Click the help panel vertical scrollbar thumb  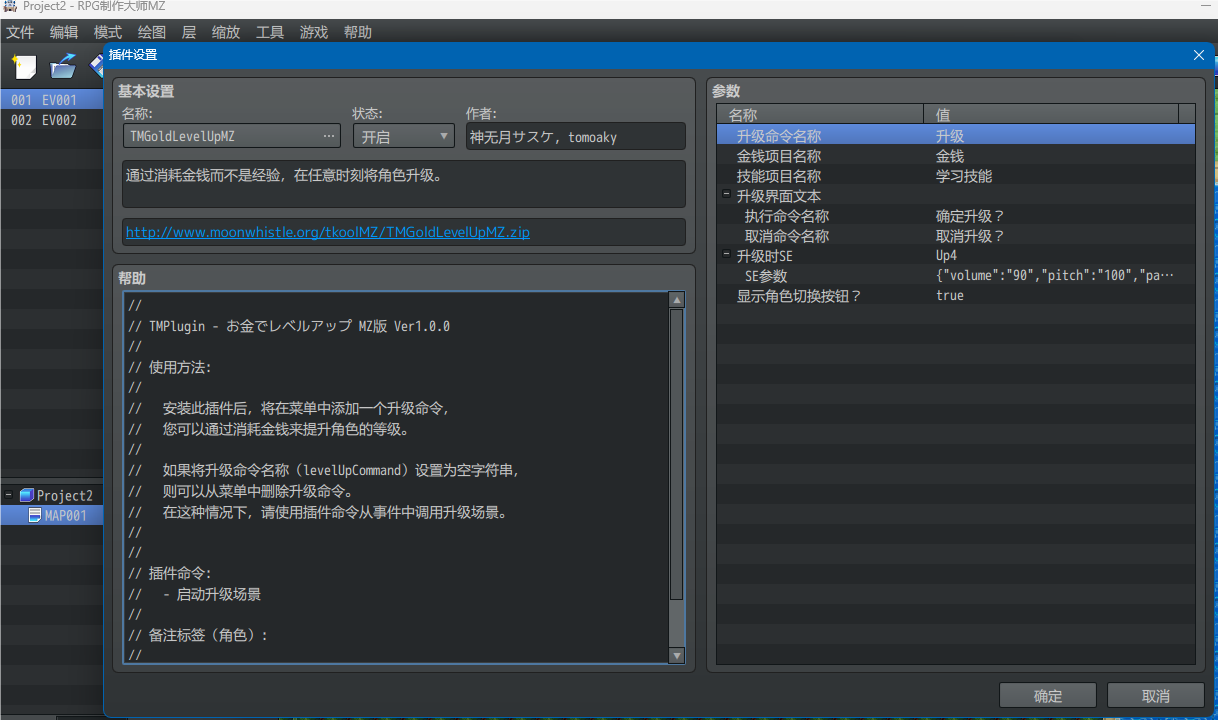677,453
